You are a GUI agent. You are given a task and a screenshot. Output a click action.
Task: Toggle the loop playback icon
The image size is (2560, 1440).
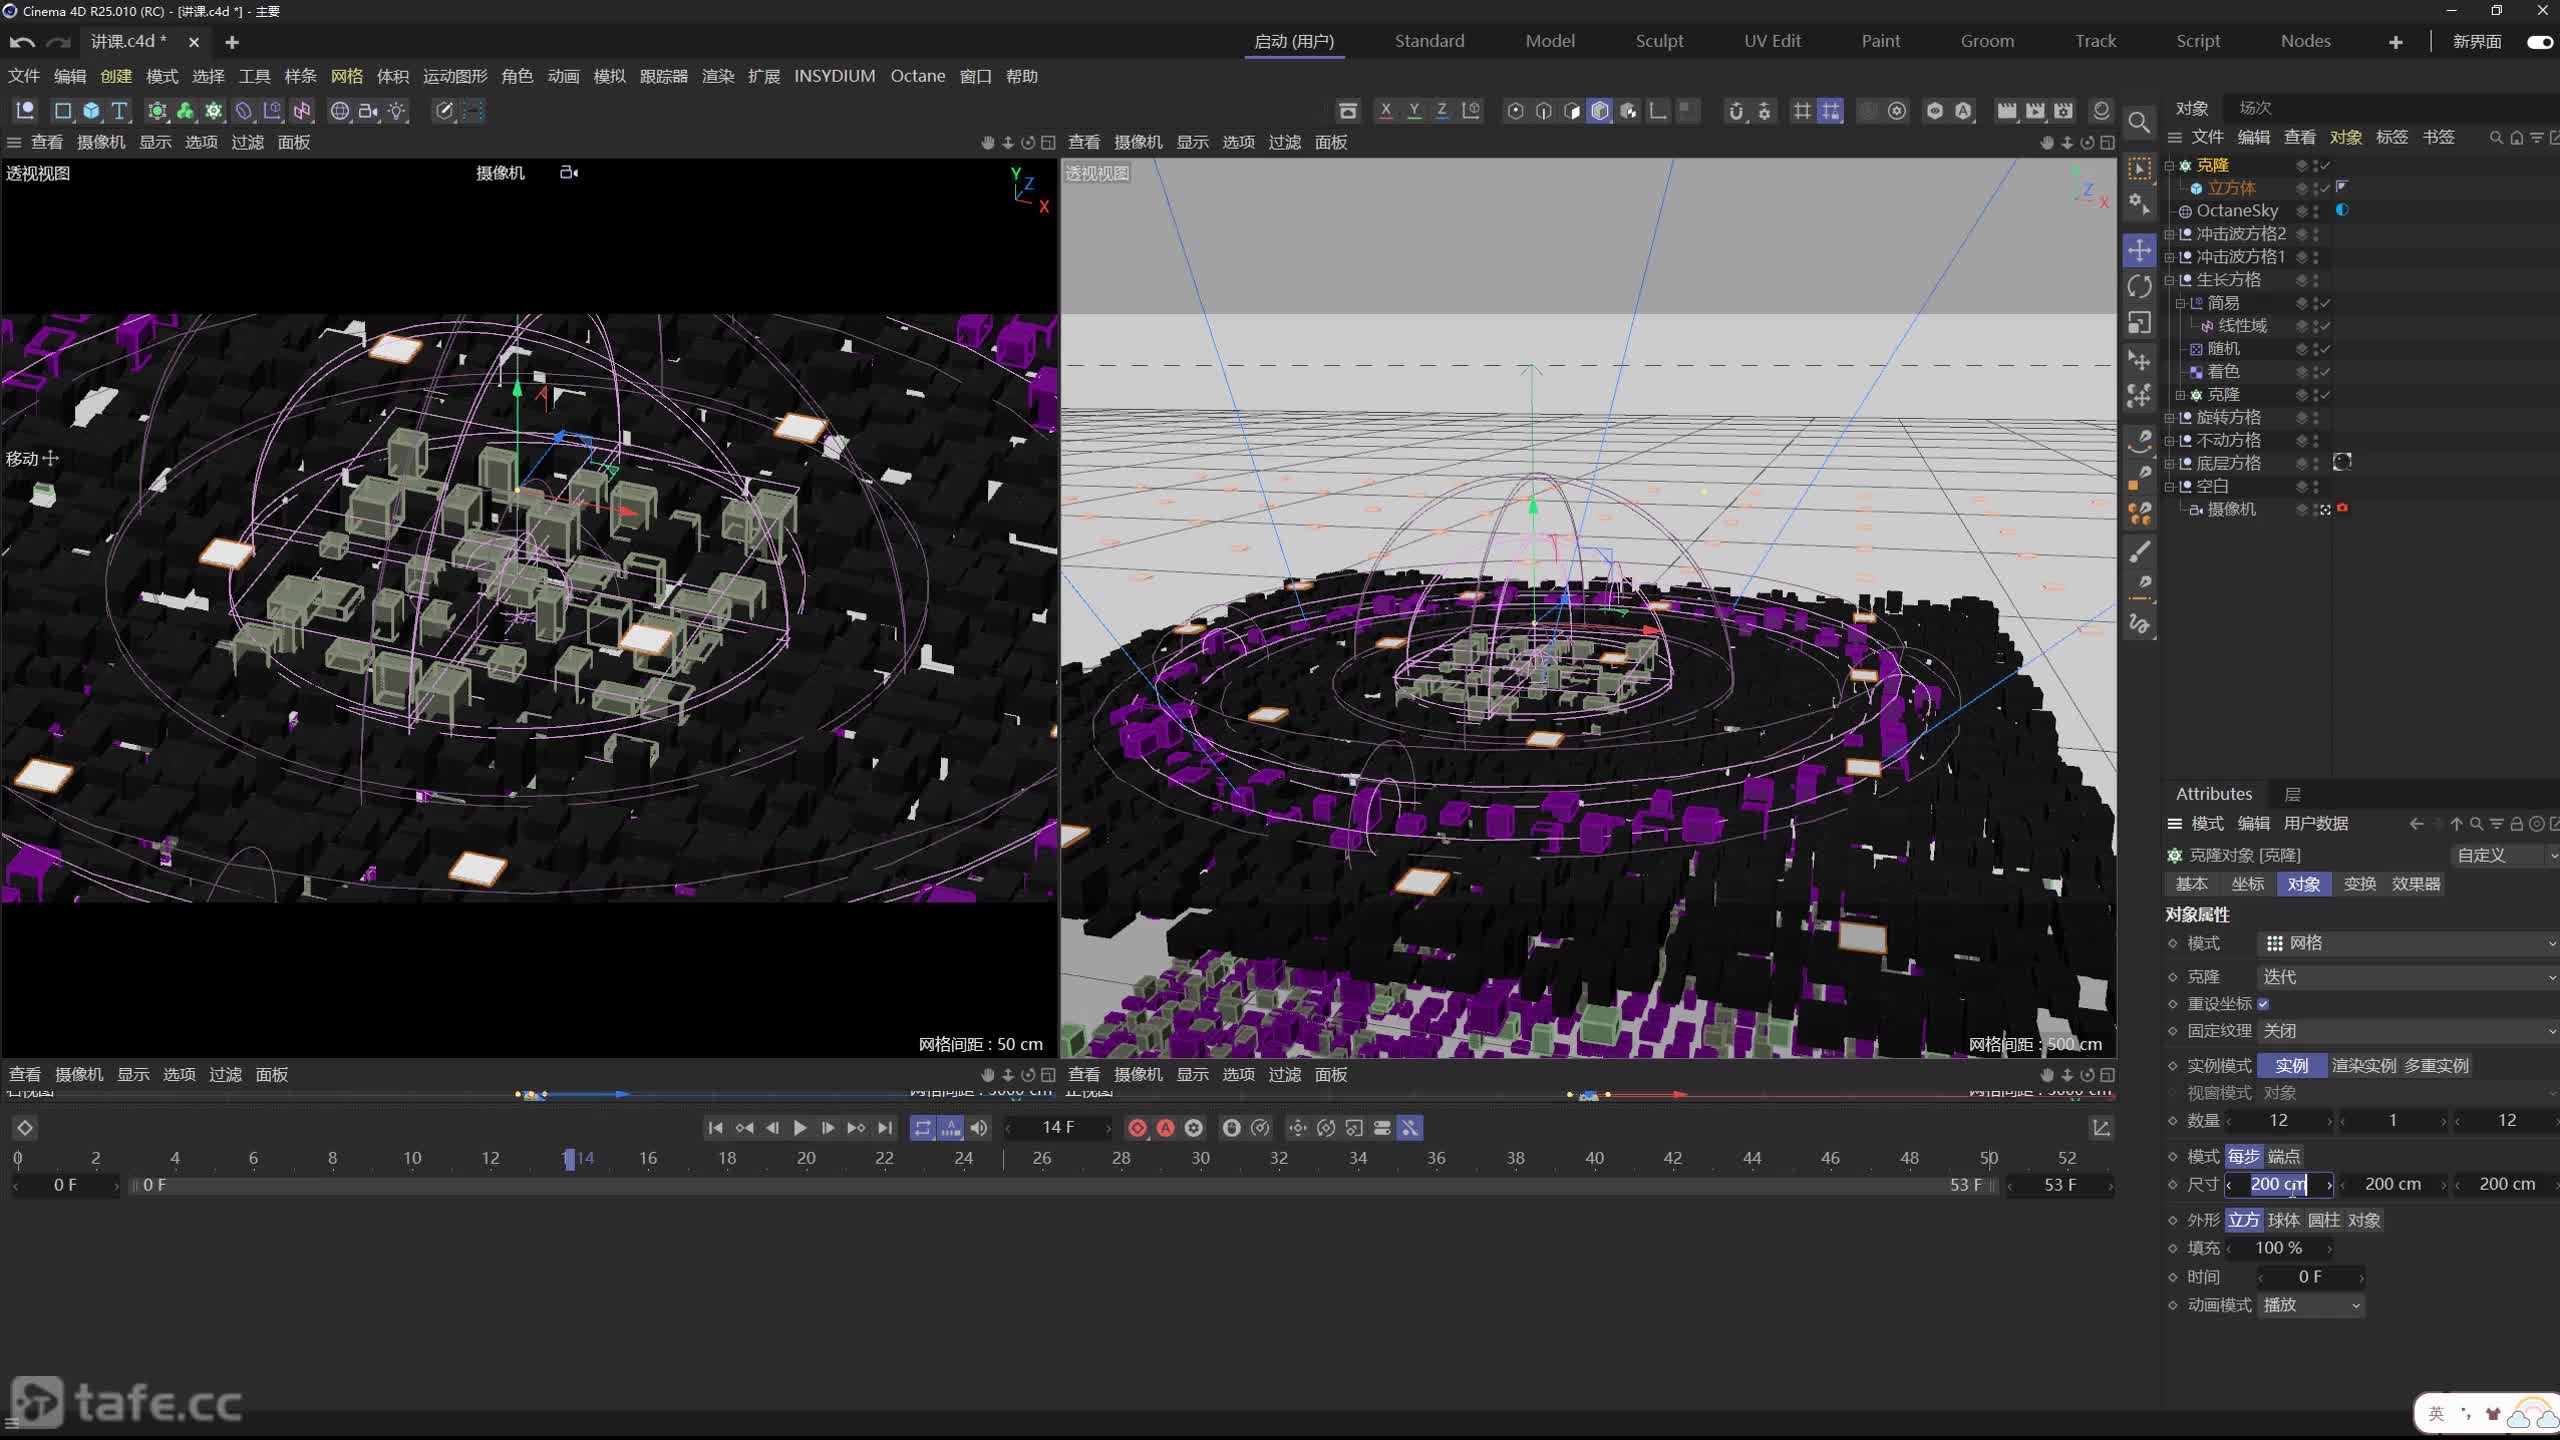pos(922,1128)
